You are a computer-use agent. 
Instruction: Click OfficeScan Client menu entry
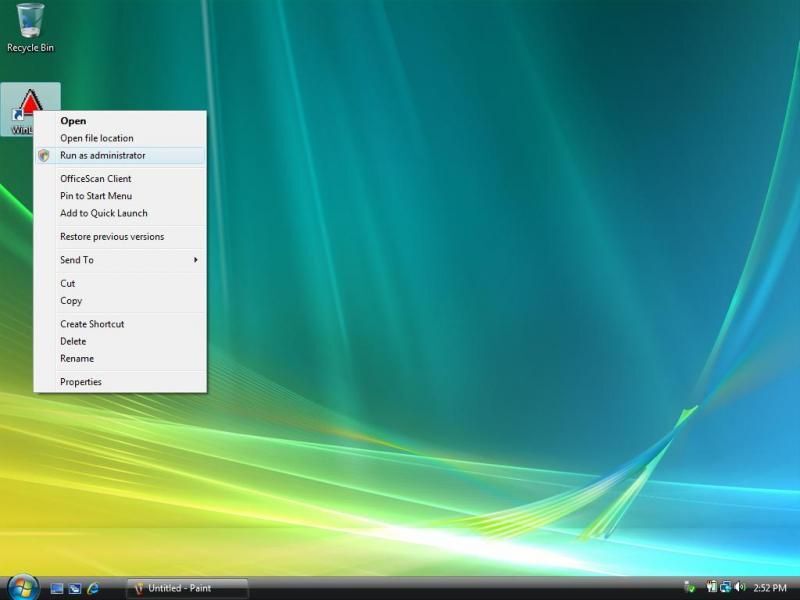click(95, 179)
